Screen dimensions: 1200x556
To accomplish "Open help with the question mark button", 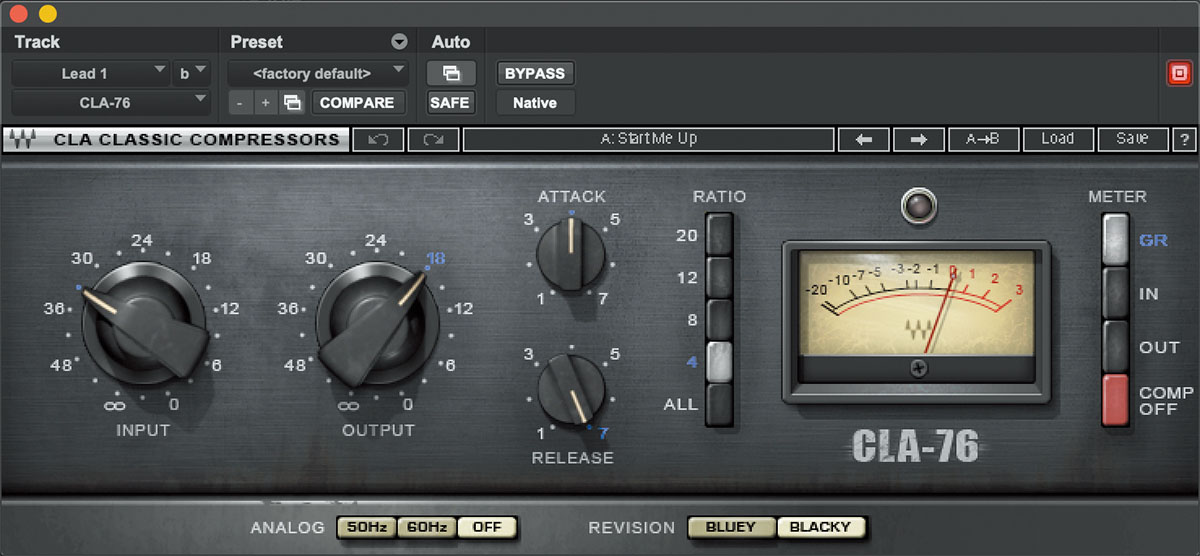I will click(x=1184, y=139).
